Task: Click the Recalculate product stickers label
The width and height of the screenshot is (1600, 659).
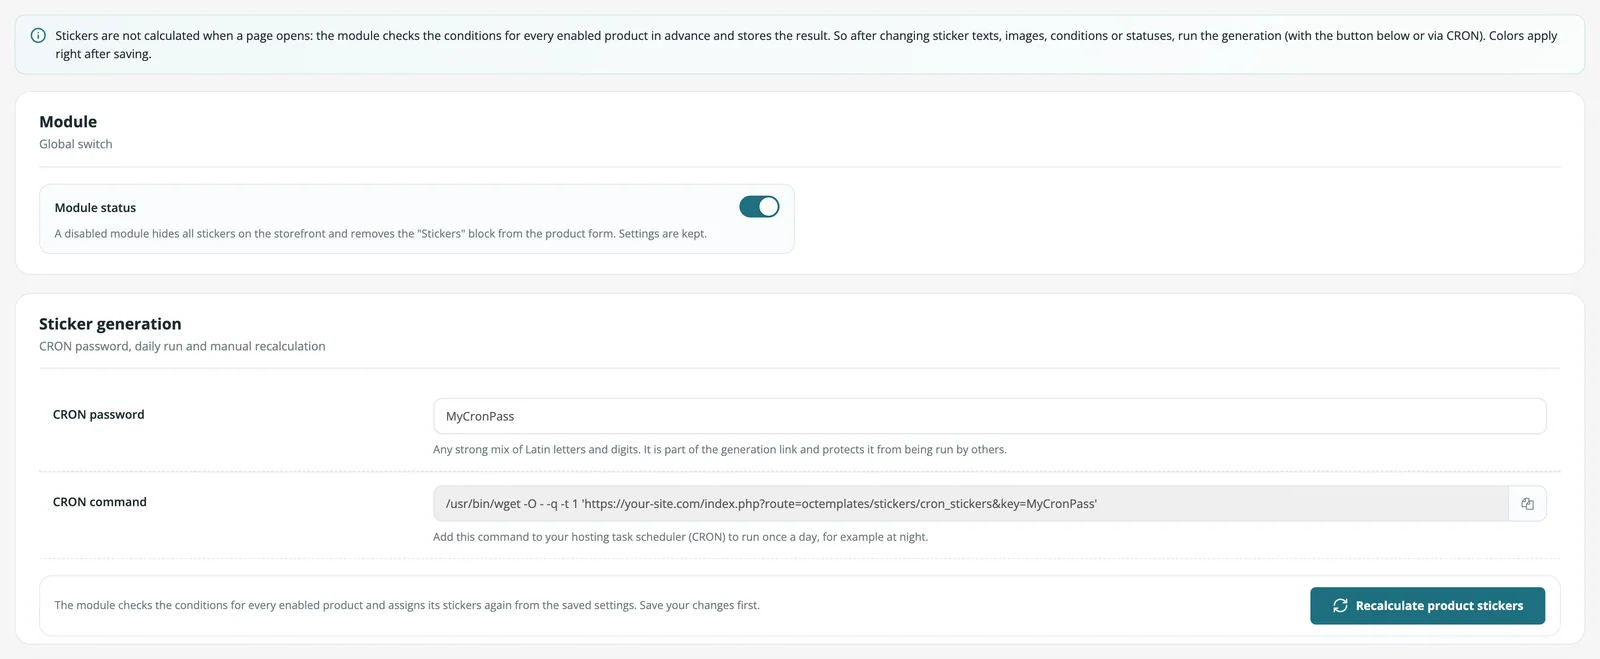Action: point(1439,606)
